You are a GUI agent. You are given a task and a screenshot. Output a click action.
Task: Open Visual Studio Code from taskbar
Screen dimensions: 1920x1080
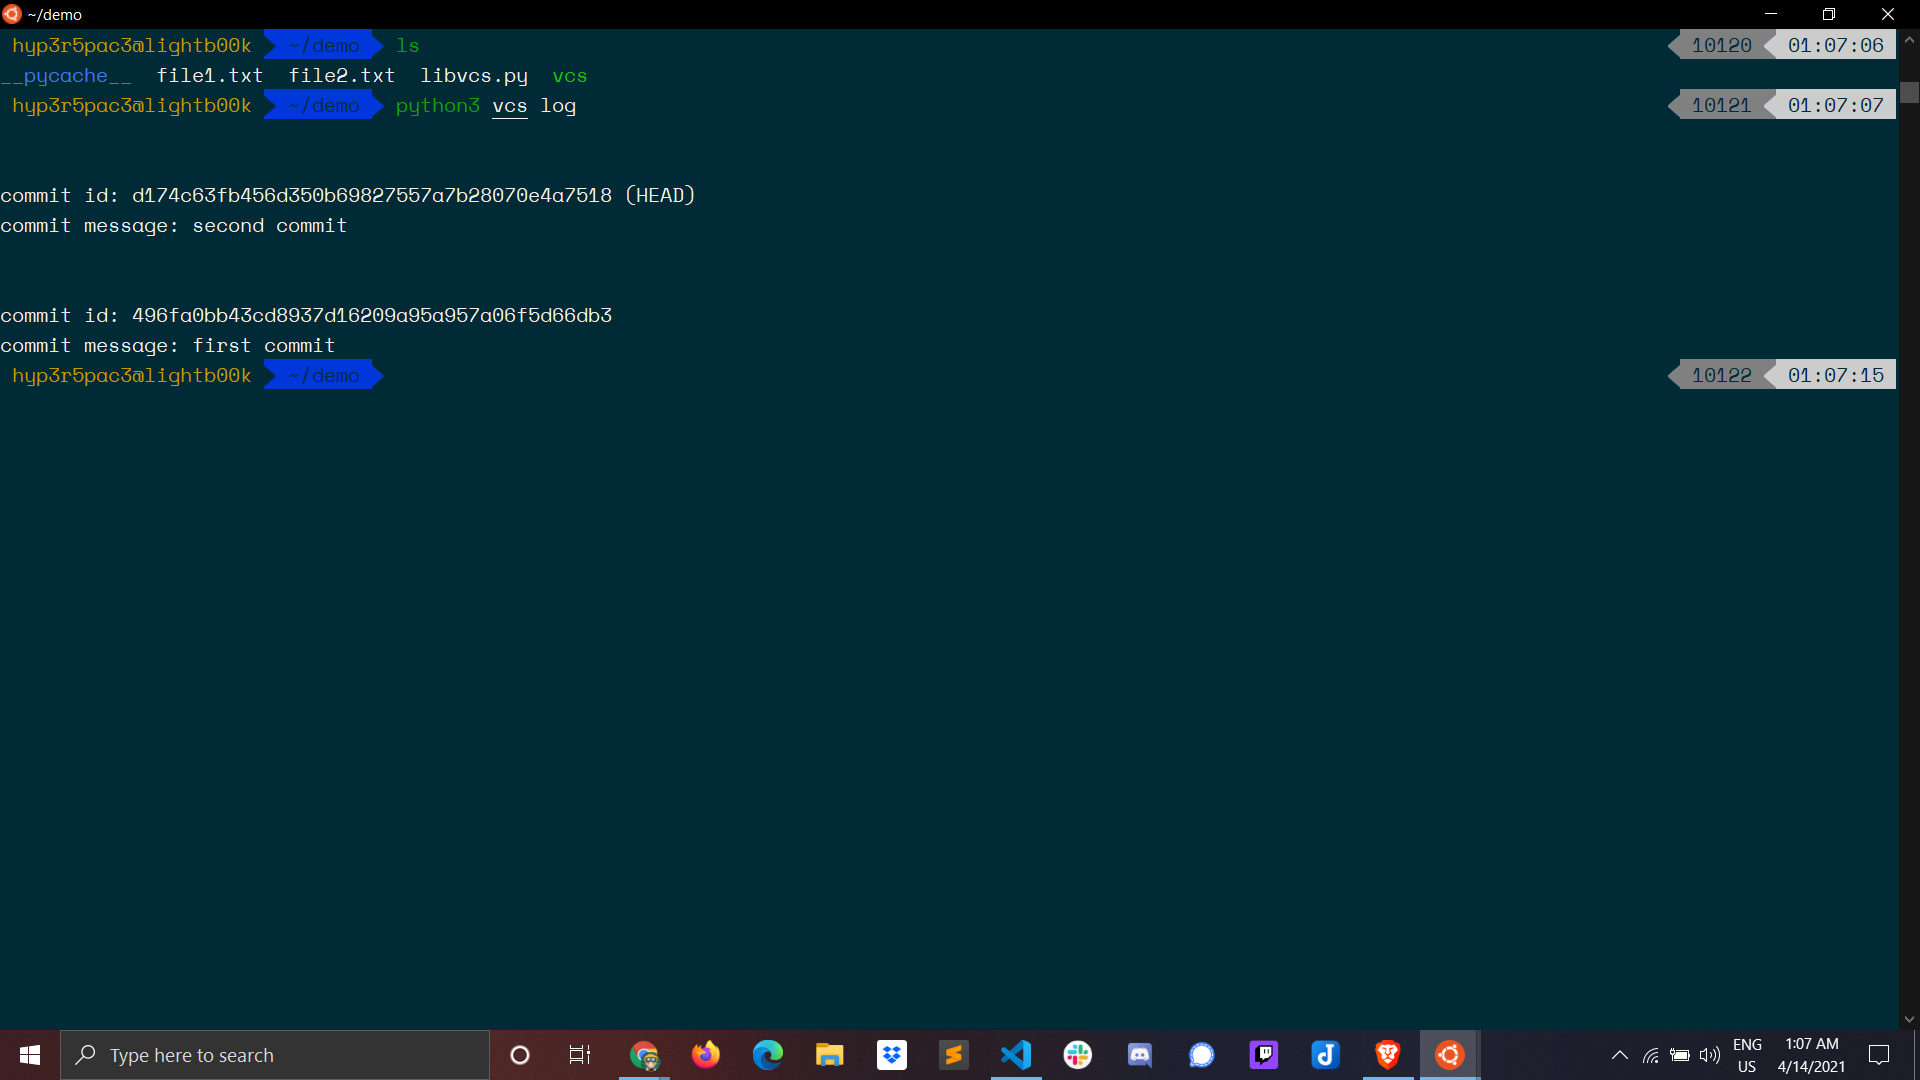pyautogui.click(x=1015, y=1054)
